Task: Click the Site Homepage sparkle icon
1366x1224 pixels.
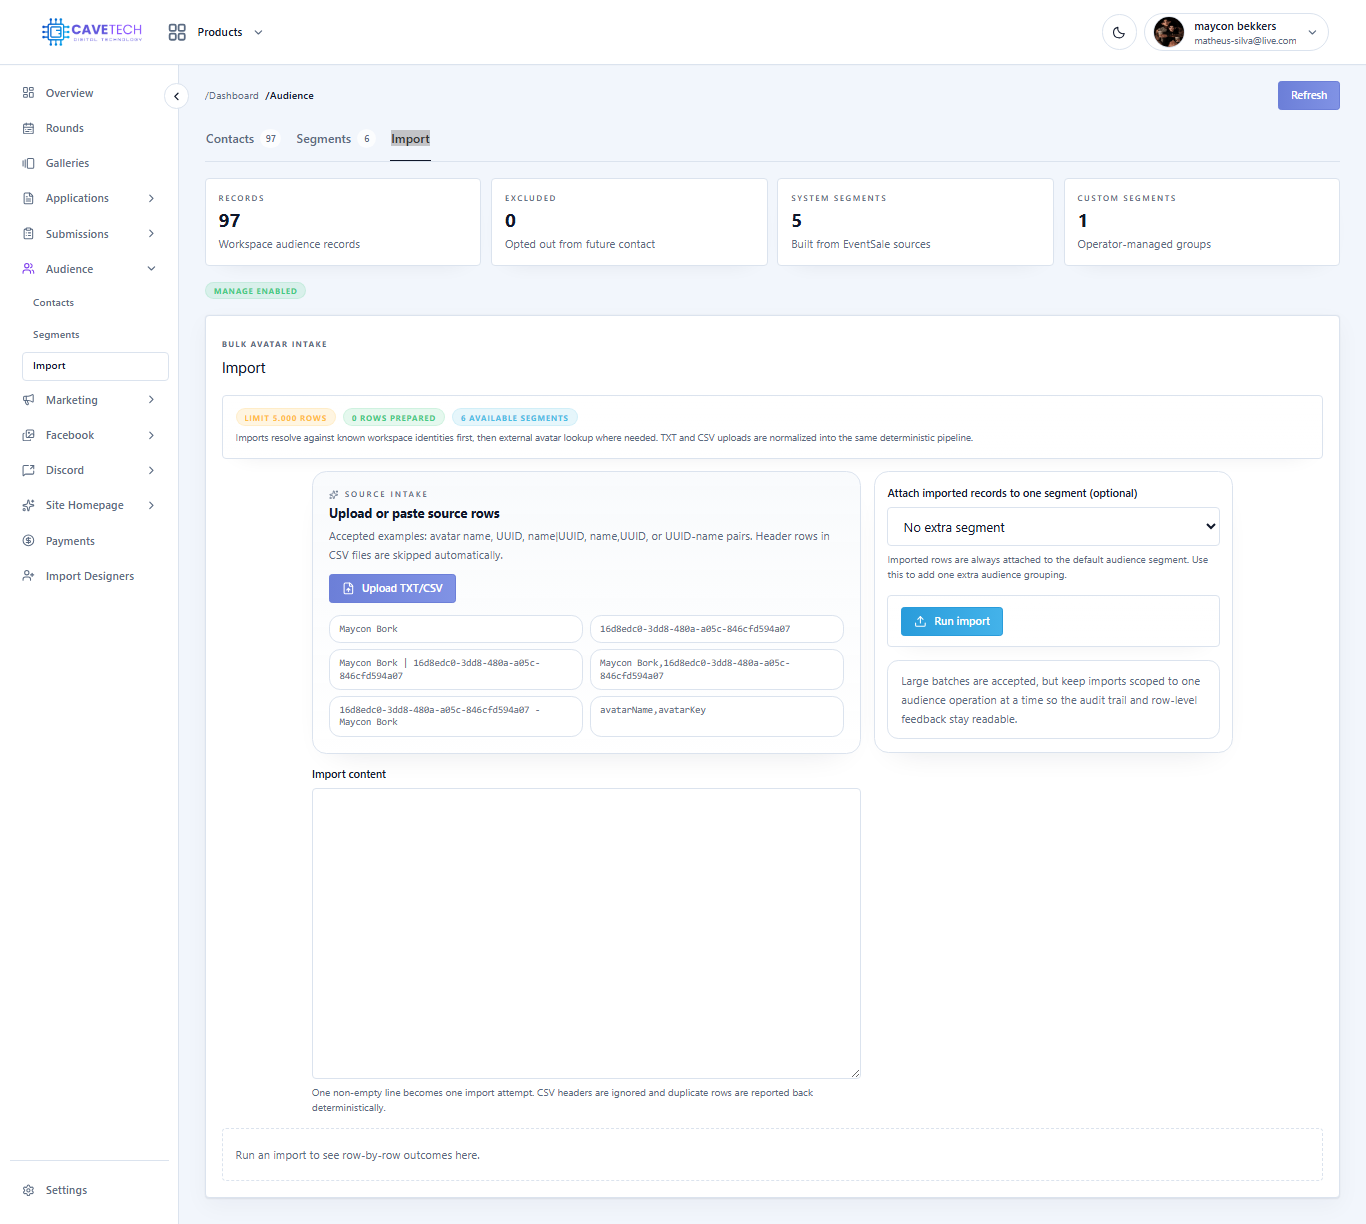Action: 28,505
